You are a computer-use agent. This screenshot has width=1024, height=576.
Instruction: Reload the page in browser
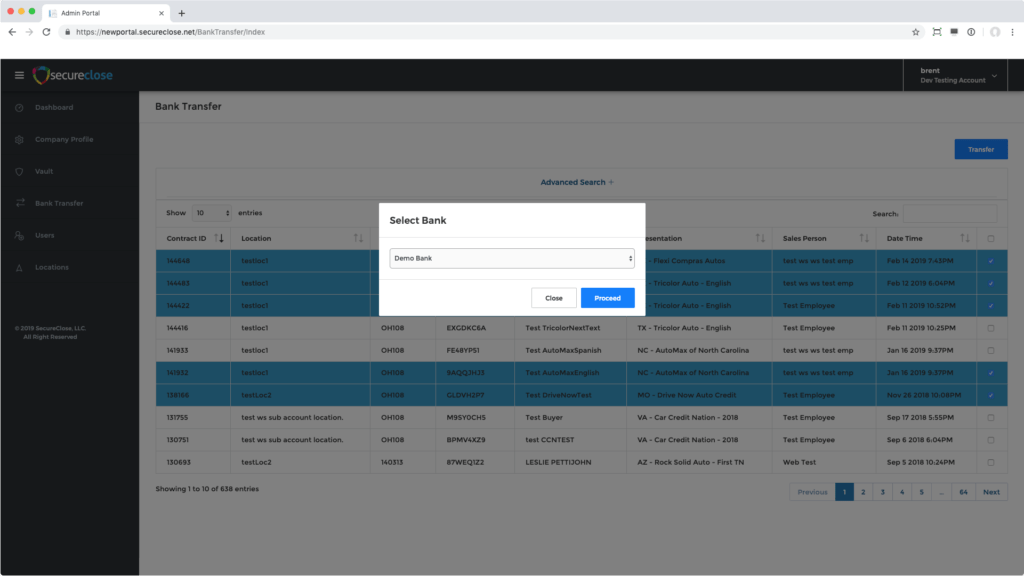[x=47, y=32]
